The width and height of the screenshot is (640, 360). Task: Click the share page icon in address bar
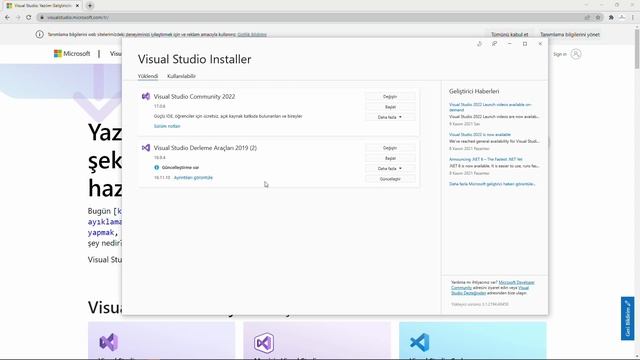pos(587,18)
